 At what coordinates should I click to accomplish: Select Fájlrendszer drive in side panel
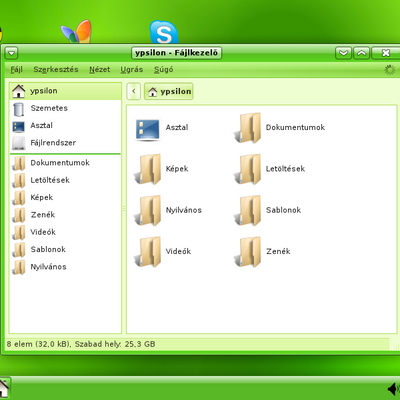pyautogui.click(x=65, y=143)
